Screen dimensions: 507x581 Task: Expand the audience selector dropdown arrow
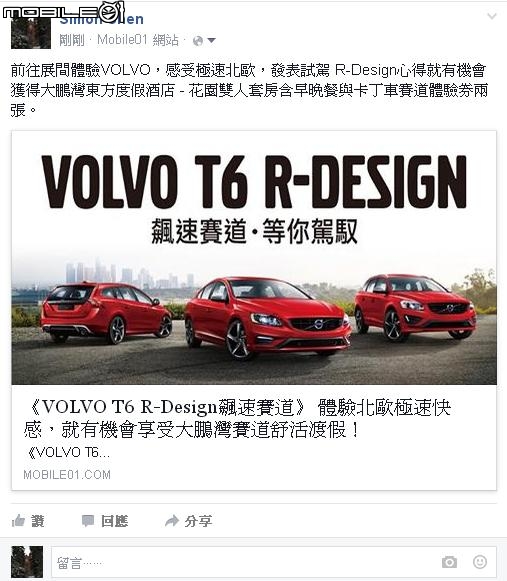coord(211,40)
